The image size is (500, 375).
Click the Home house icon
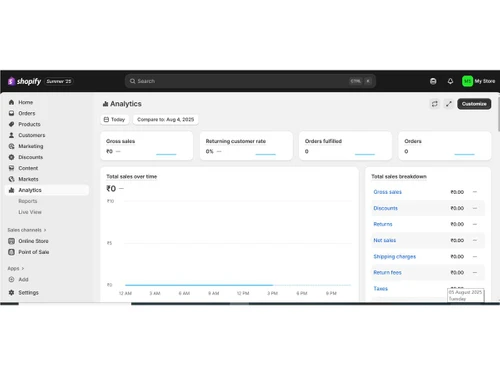11,102
